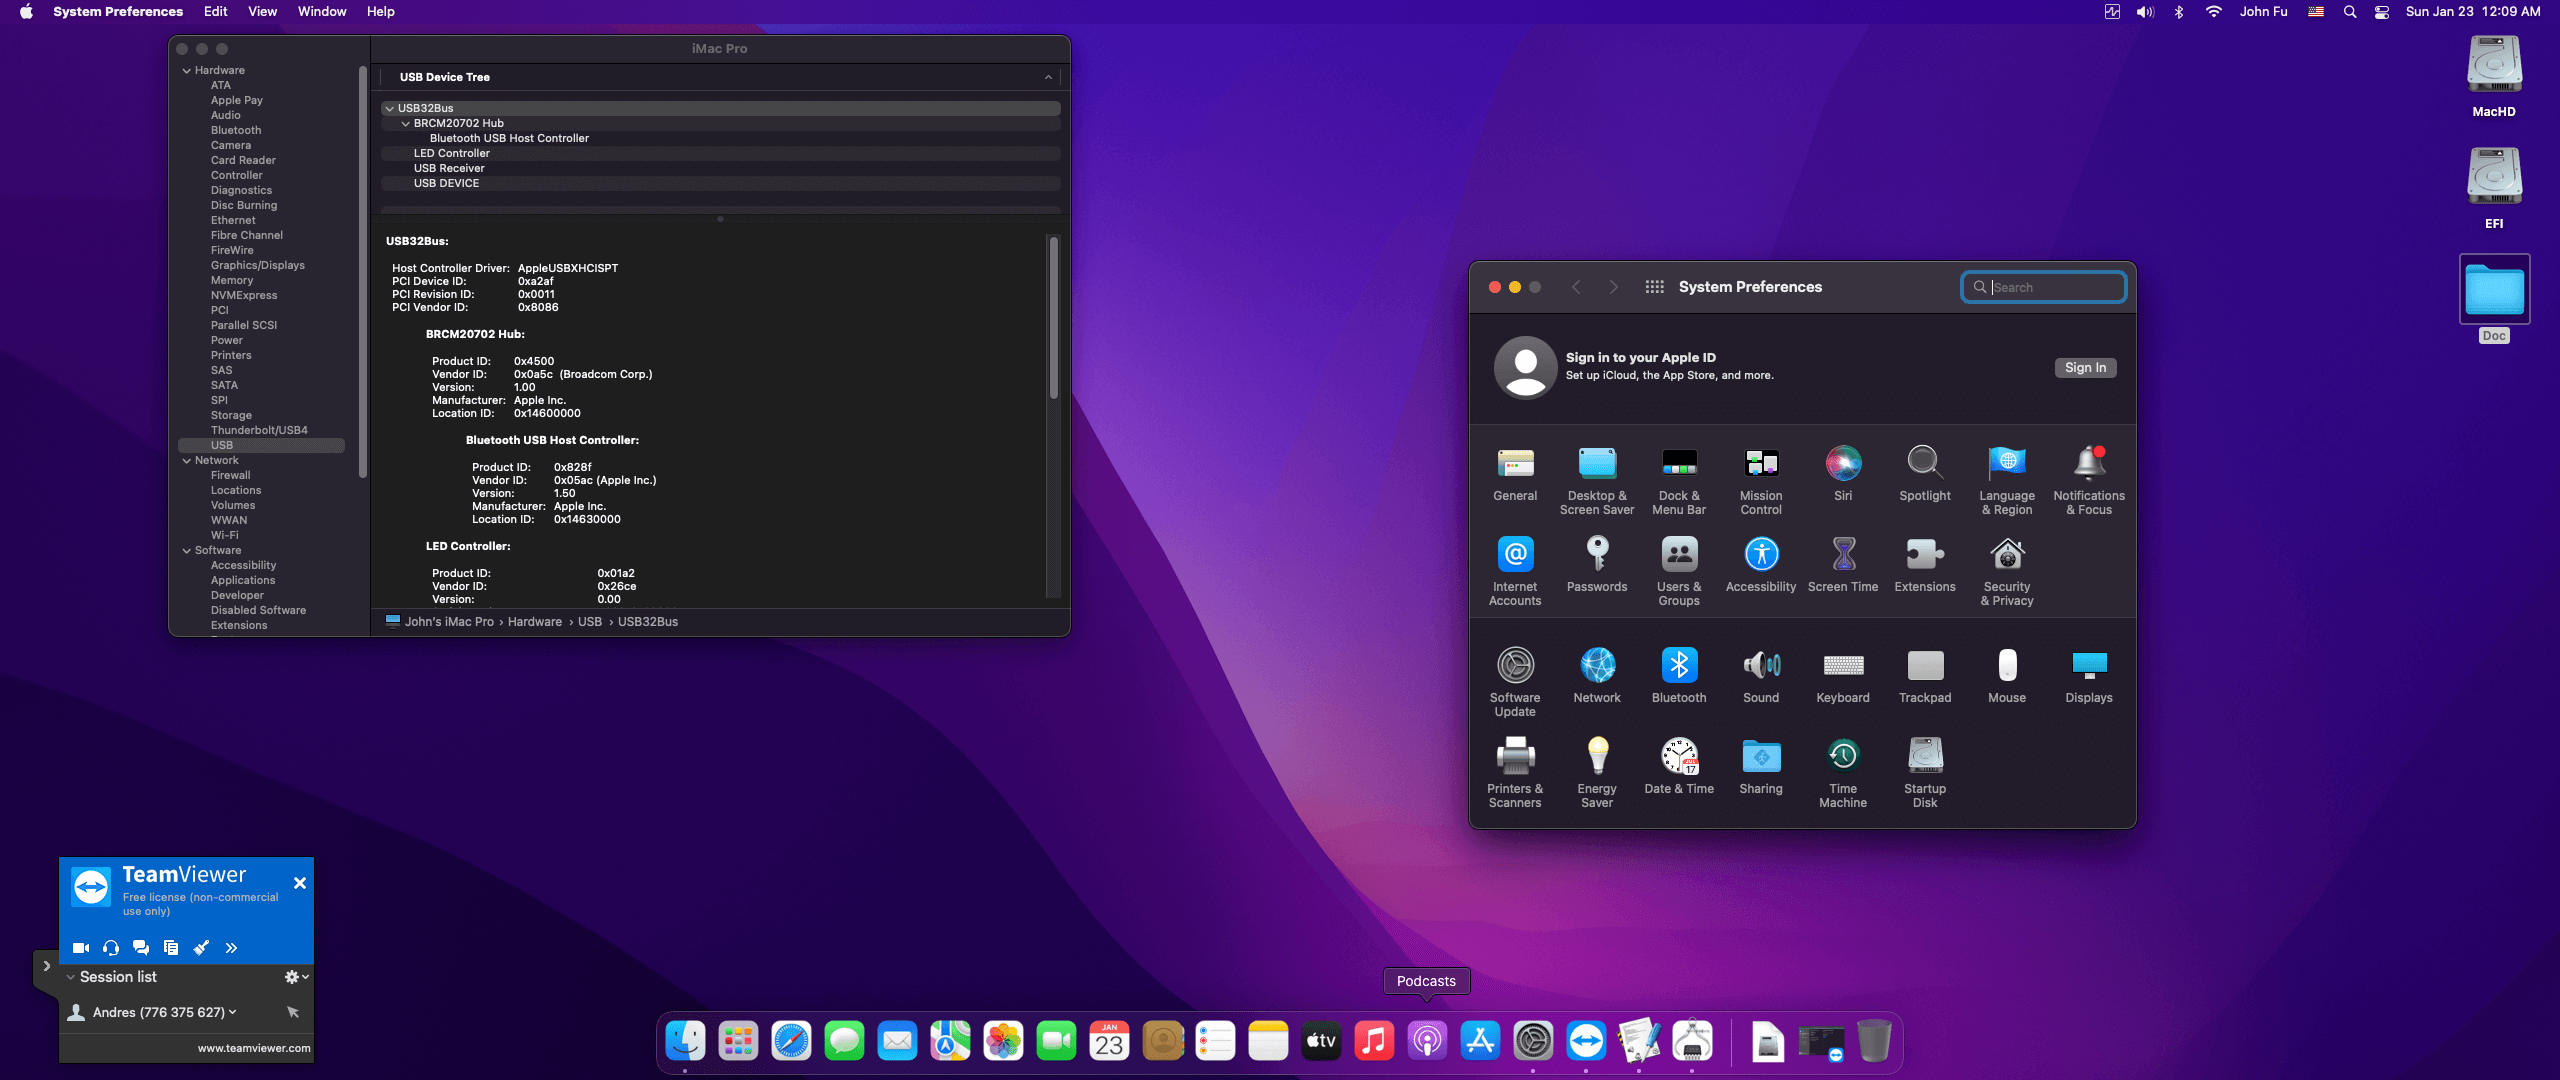Image resolution: width=2560 pixels, height=1080 pixels.
Task: Open Network pane in System Preferences
Action: point(1597,676)
